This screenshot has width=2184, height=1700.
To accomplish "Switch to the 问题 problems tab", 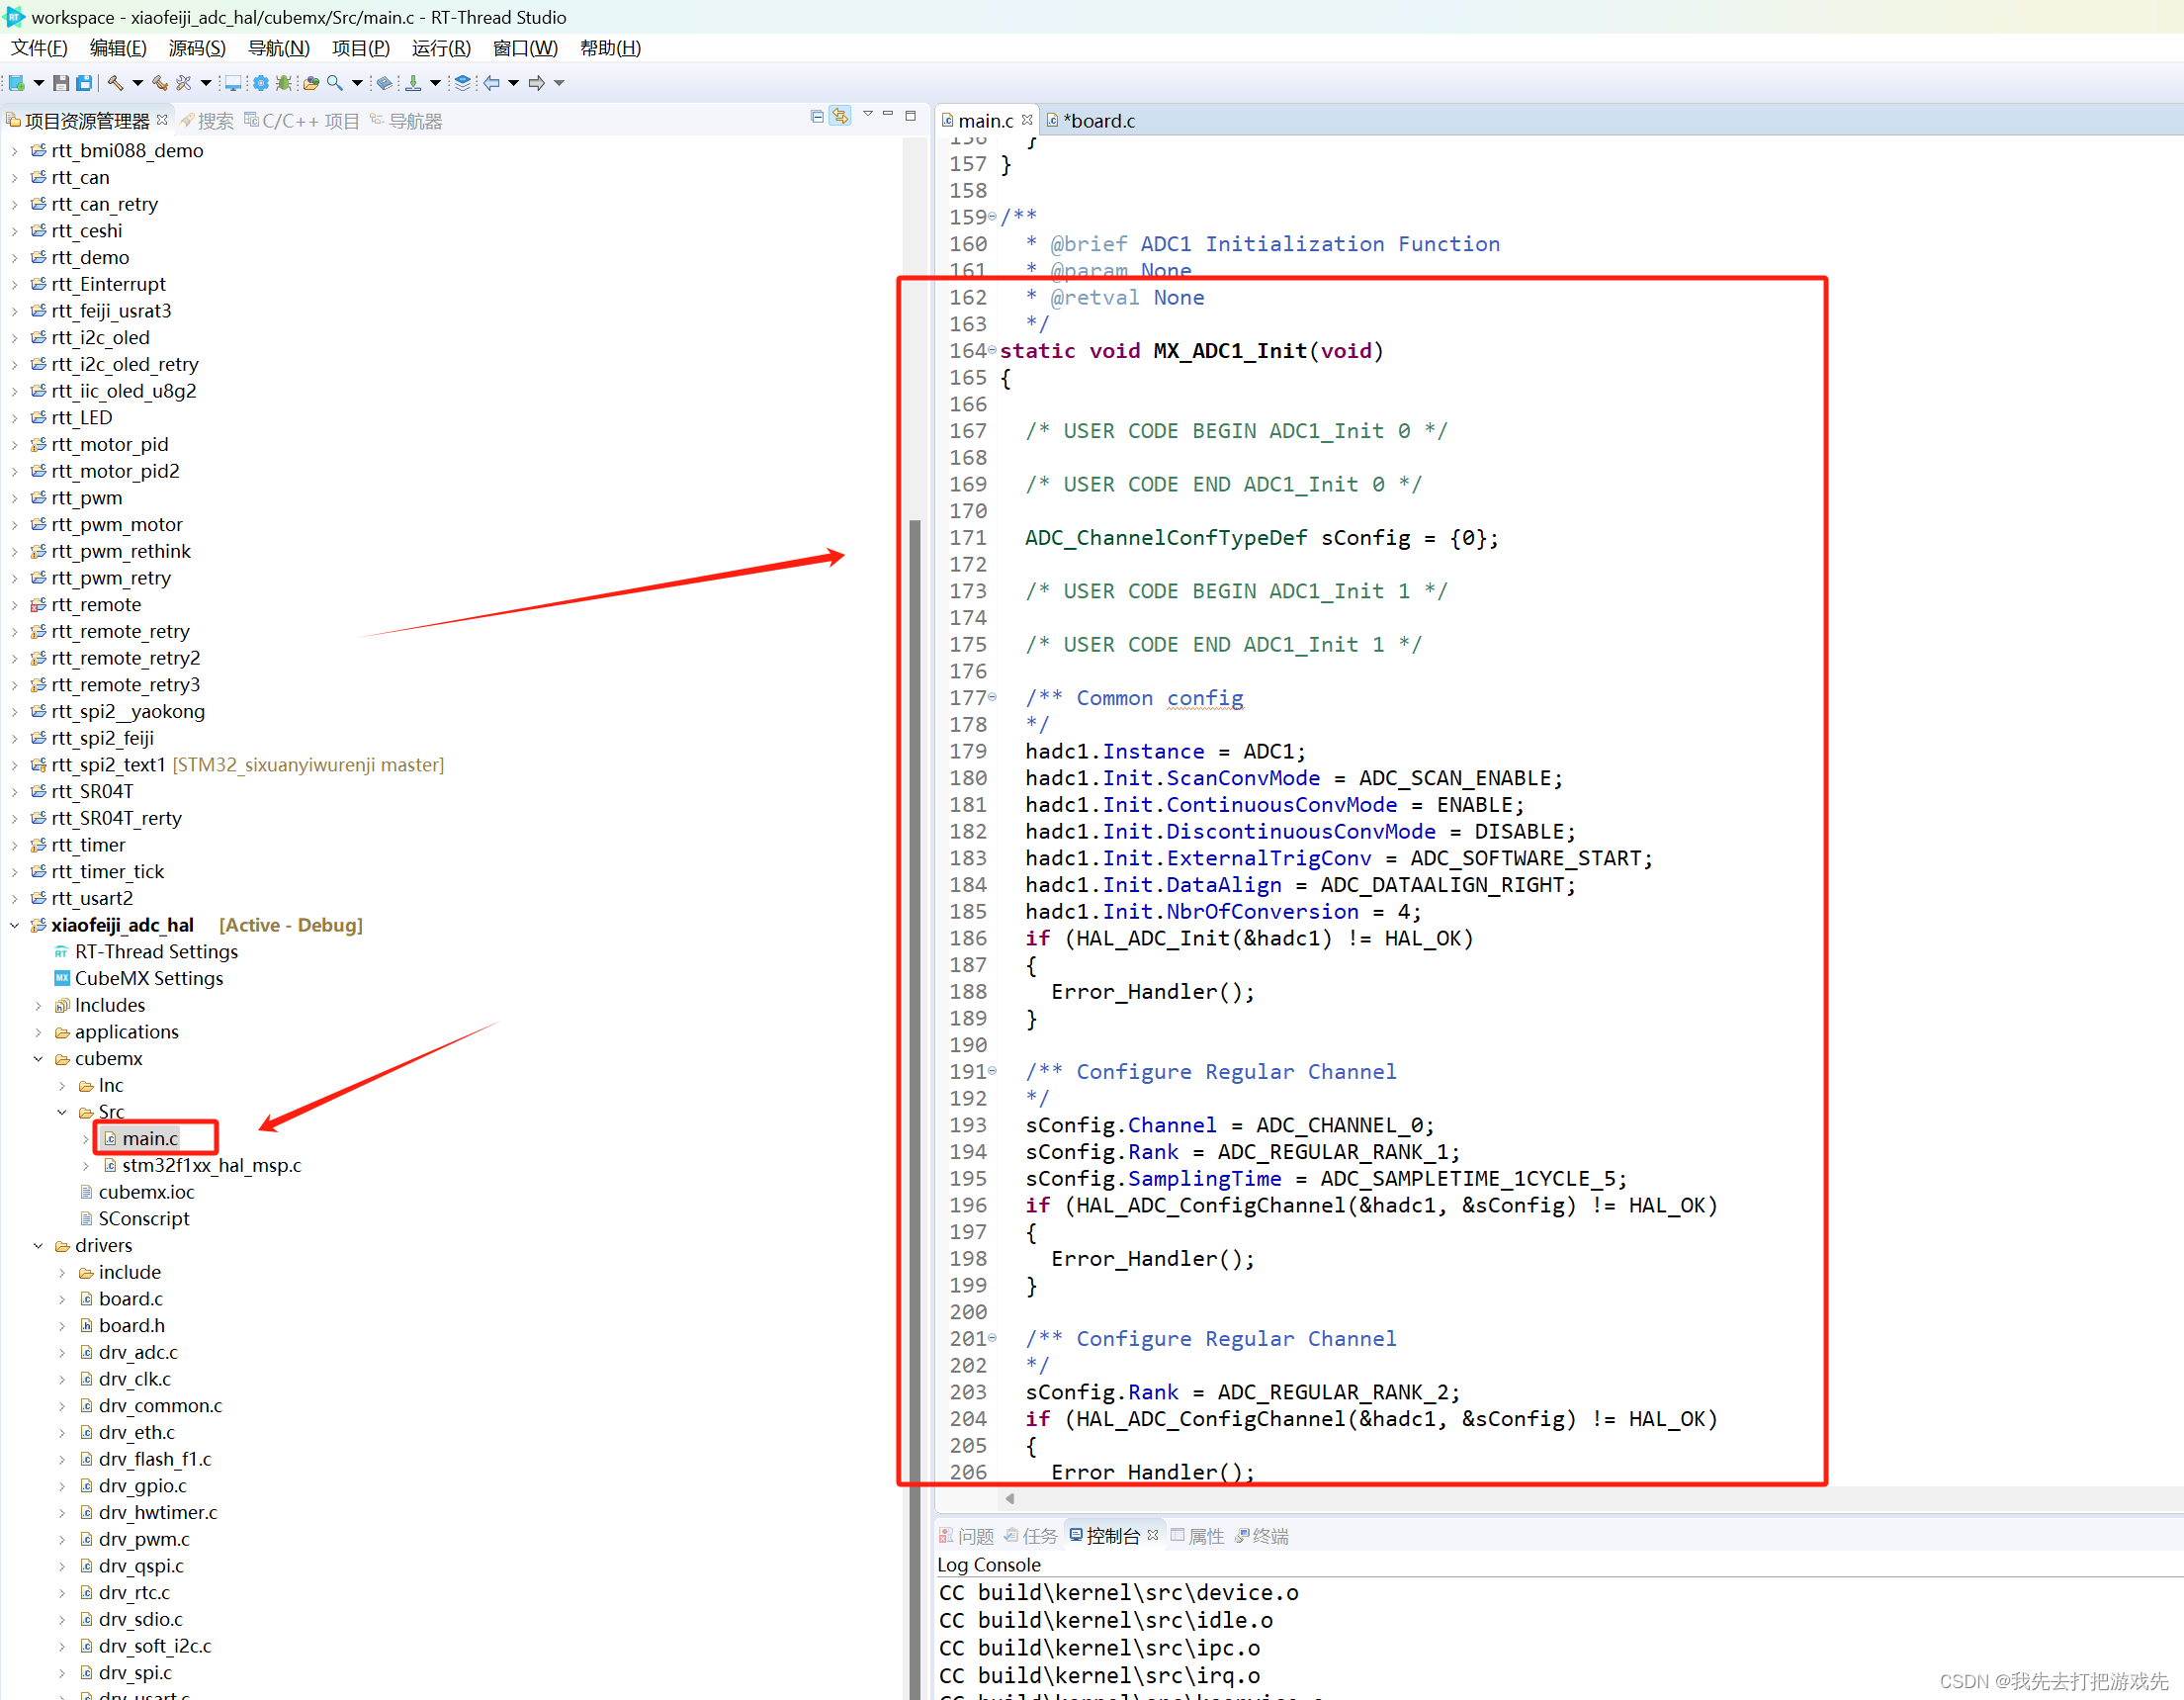I will pos(967,1536).
